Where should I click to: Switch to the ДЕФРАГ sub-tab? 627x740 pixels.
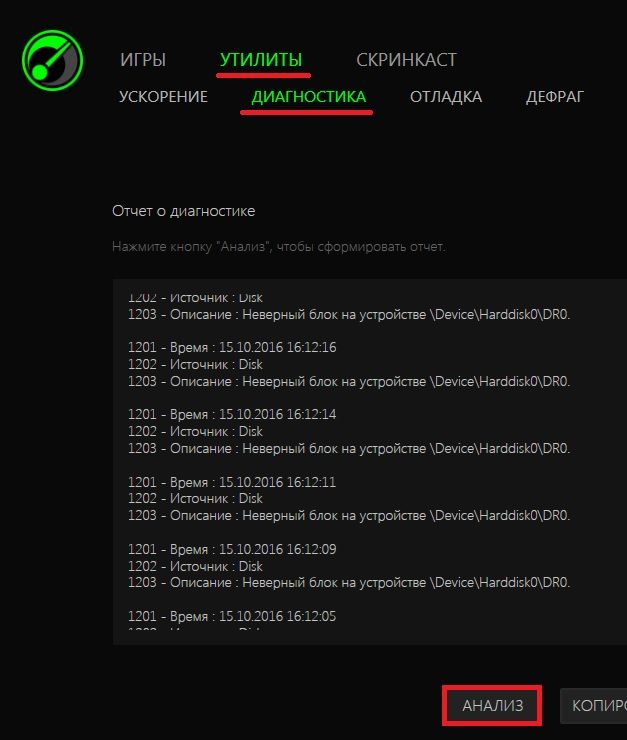(555, 97)
